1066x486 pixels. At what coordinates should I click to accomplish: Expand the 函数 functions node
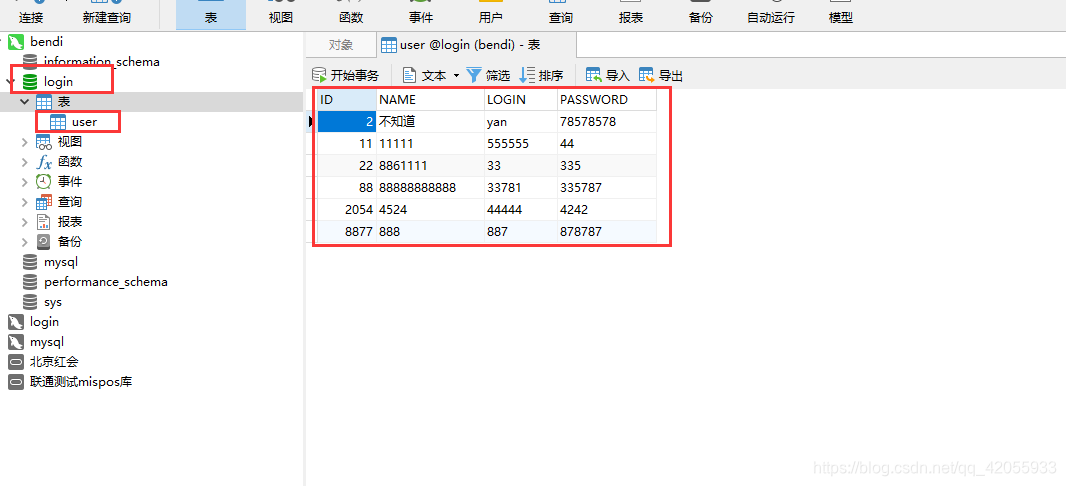[x=24, y=162]
